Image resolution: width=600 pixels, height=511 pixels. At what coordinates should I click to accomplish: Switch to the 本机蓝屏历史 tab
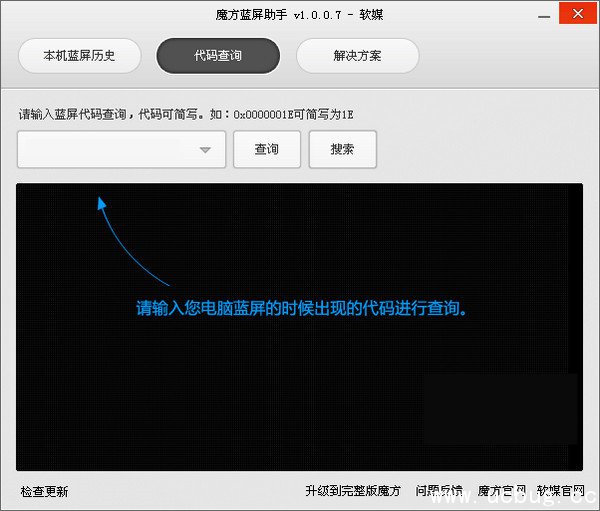(79, 56)
